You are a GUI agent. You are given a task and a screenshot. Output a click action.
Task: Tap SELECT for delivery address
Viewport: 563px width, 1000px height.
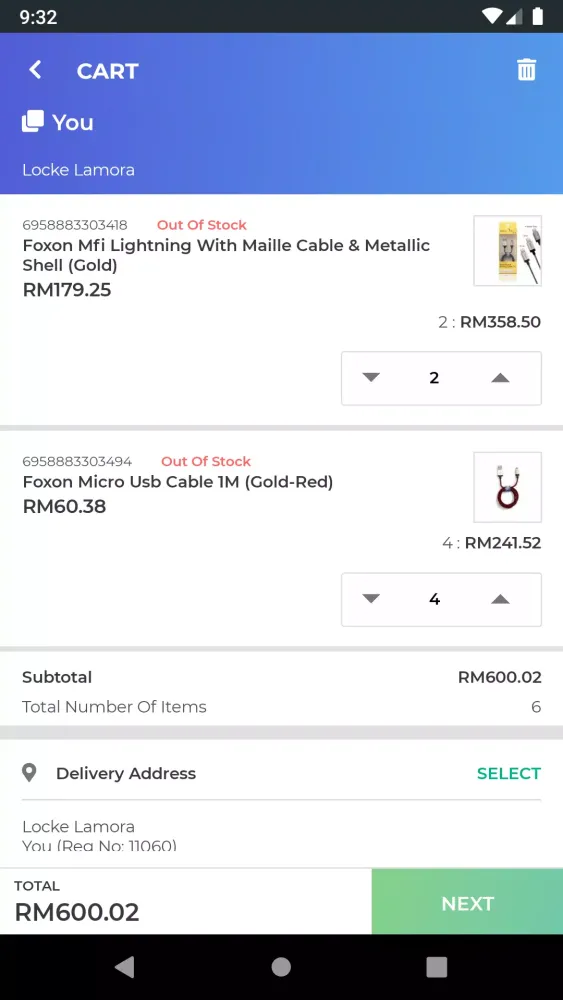(x=509, y=773)
